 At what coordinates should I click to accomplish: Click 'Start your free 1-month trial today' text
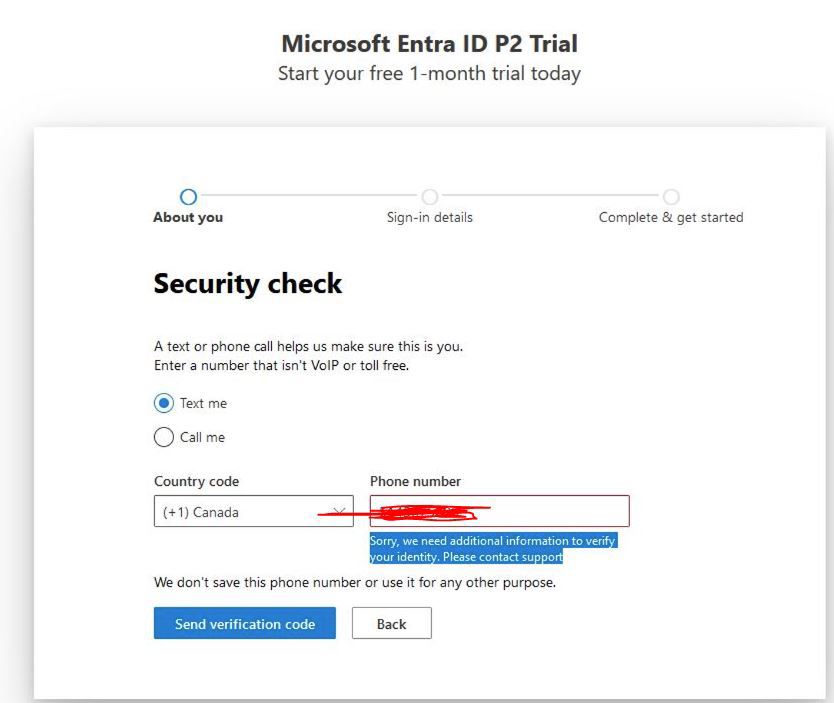point(429,73)
